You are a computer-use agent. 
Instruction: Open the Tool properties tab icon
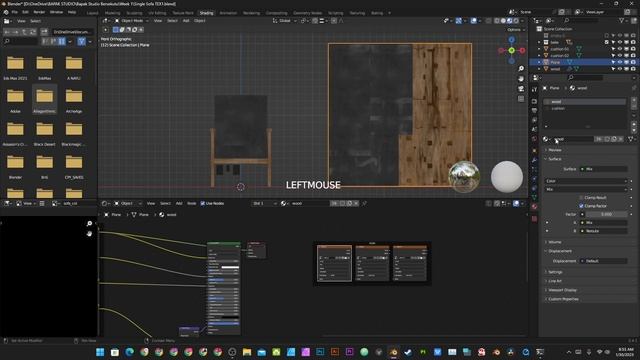point(534,89)
